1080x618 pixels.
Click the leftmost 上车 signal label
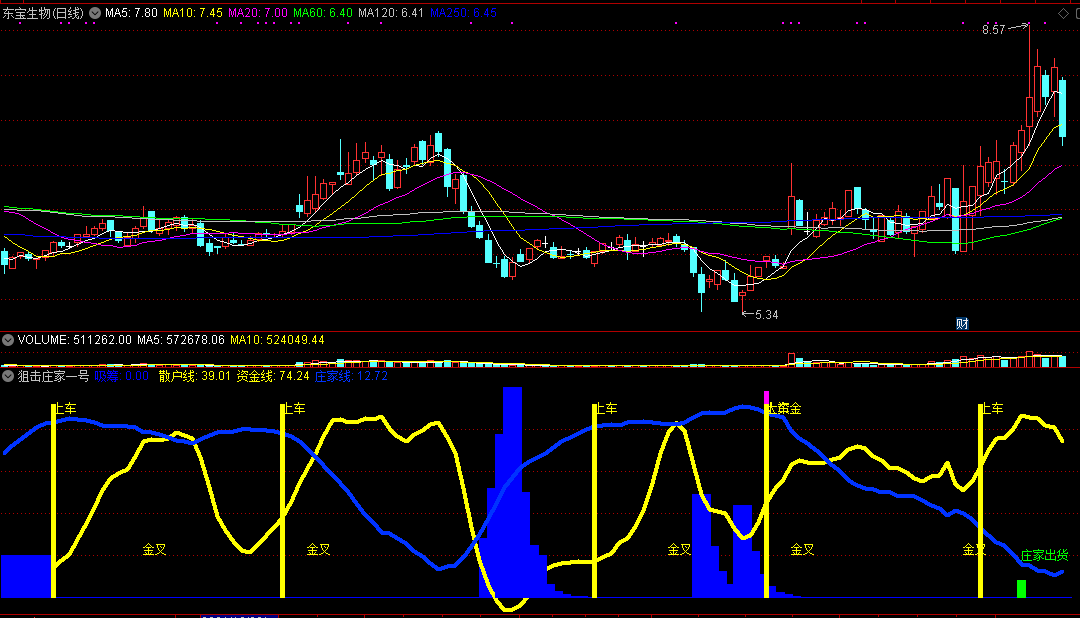click(x=65, y=409)
